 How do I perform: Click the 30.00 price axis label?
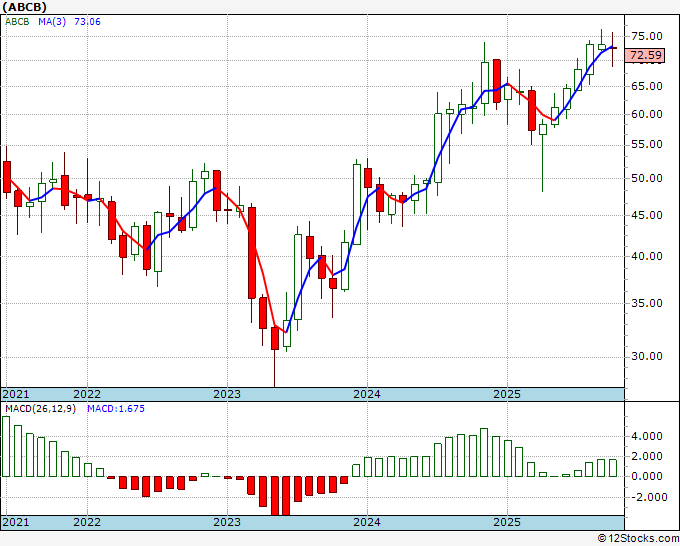pyautogui.click(x=647, y=356)
